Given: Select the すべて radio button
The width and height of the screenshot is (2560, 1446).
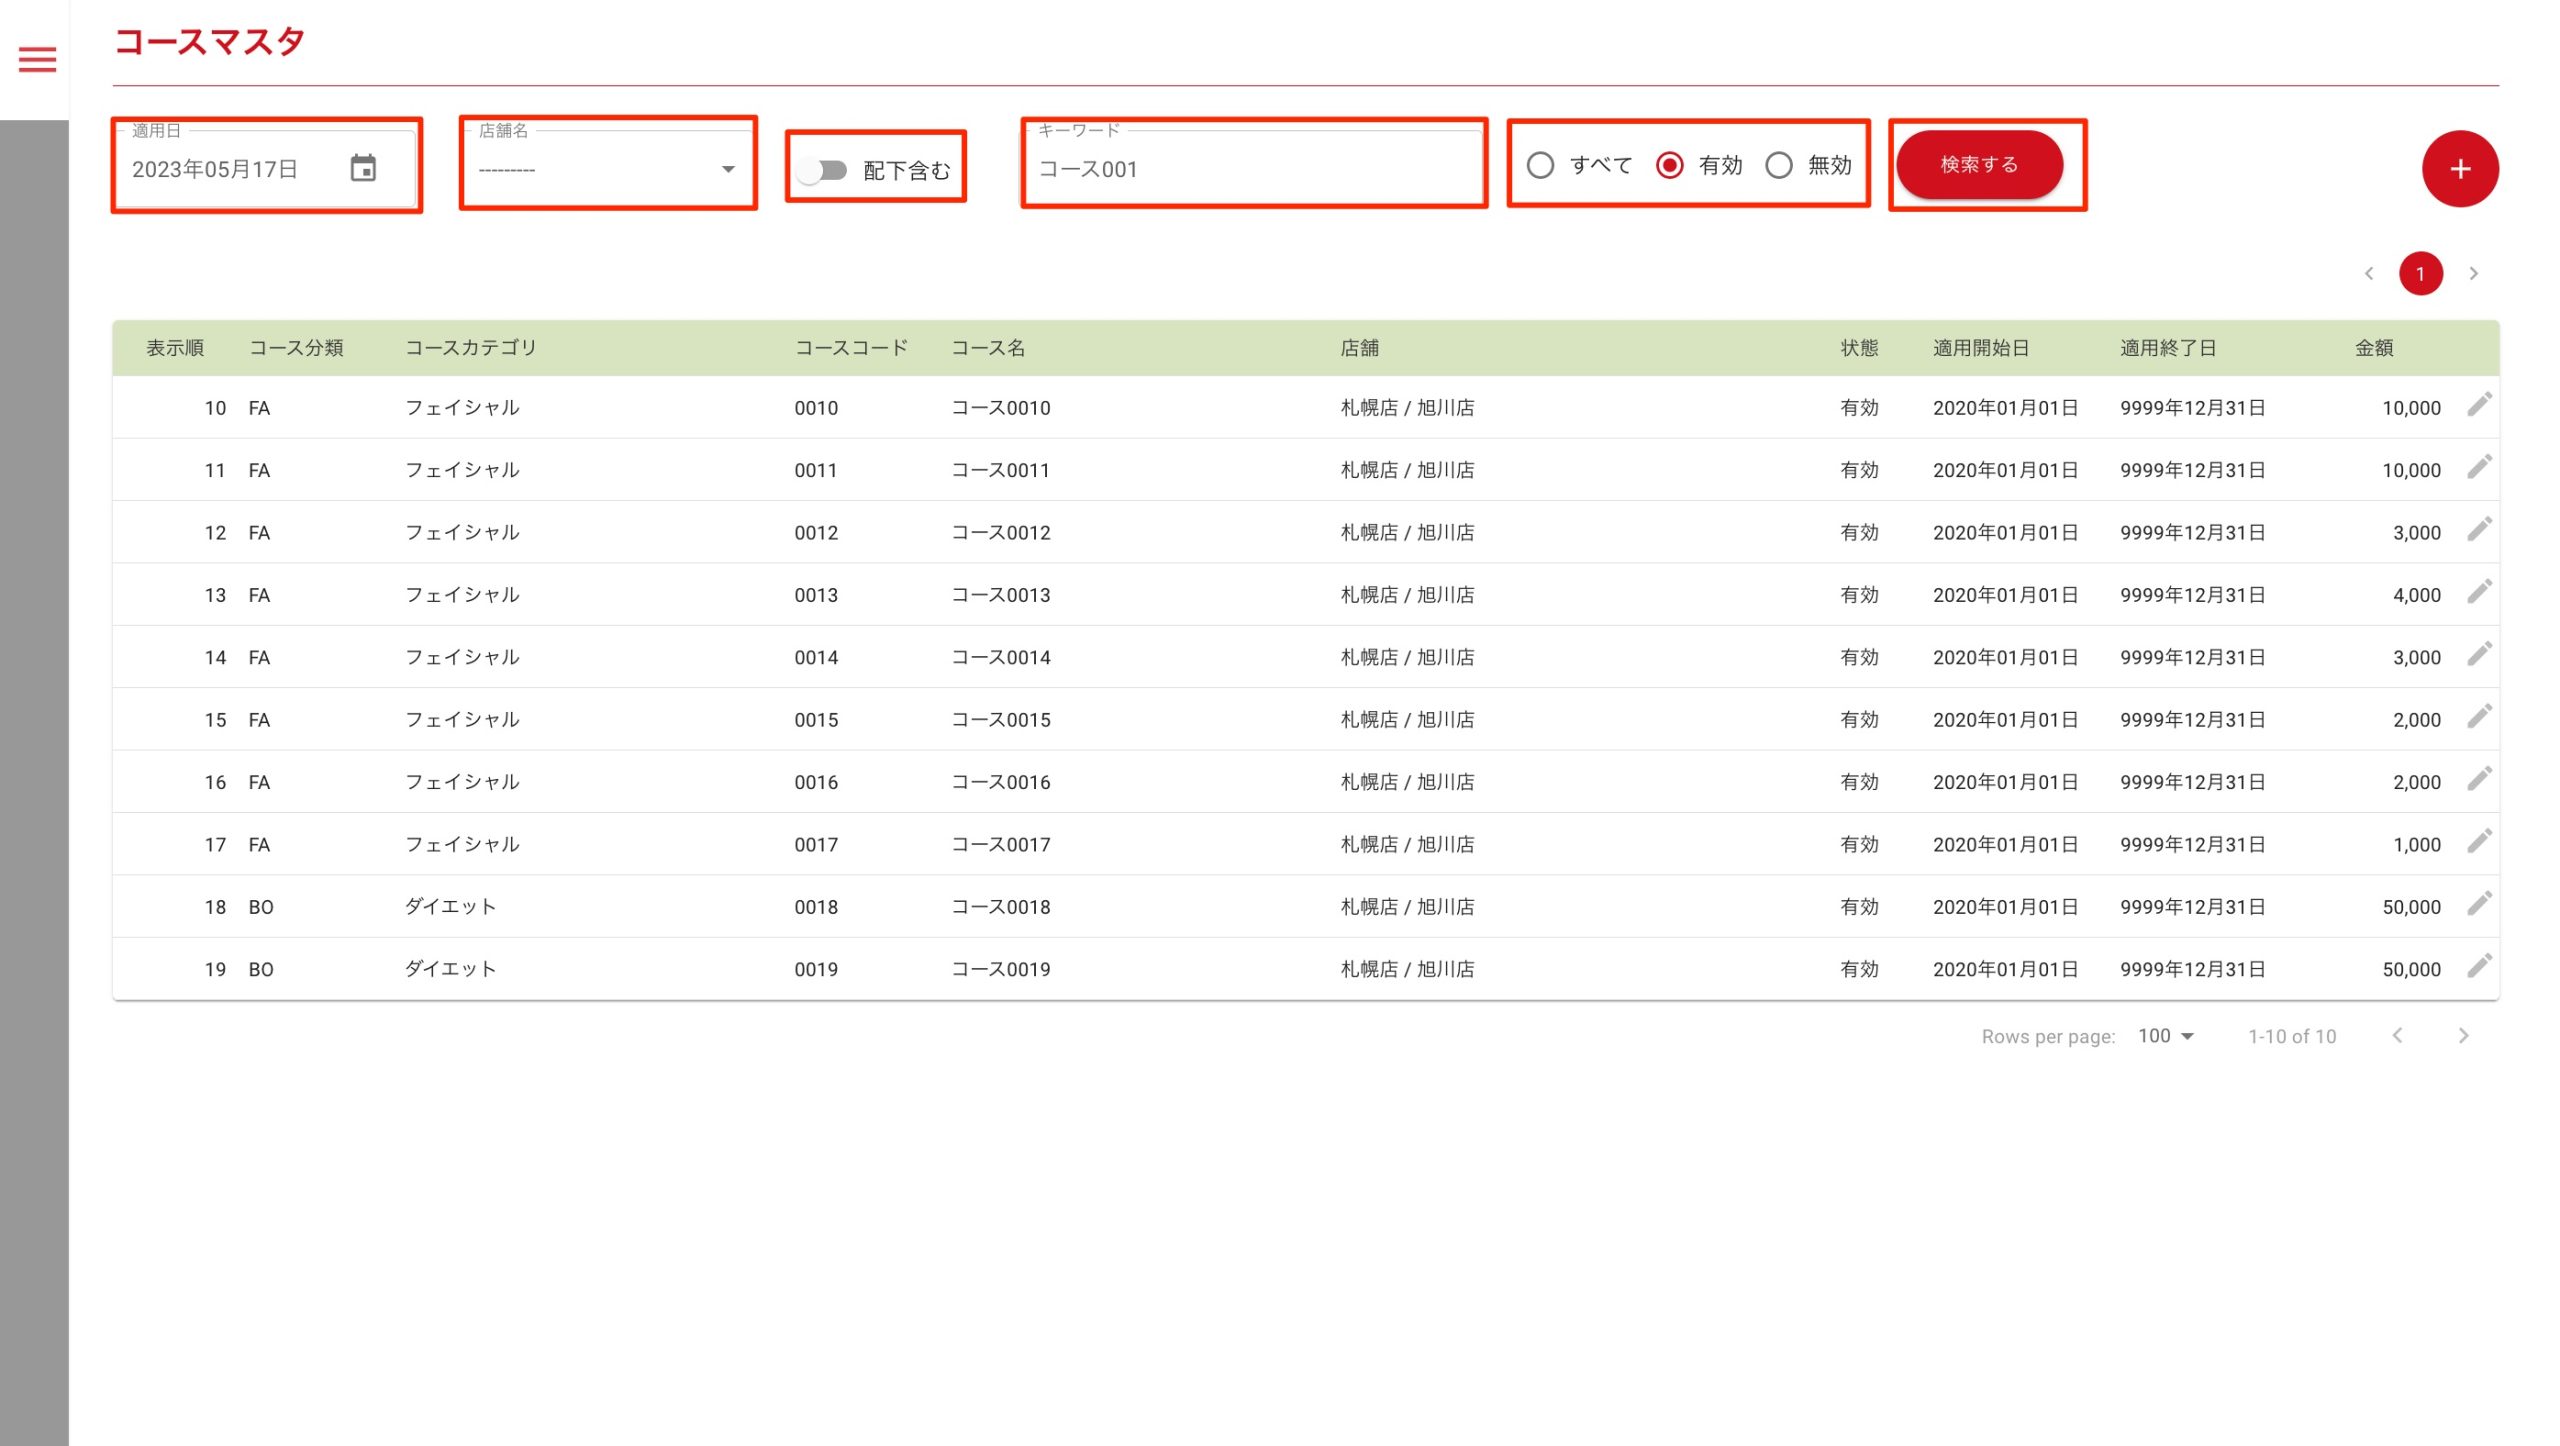Looking at the screenshot, I should coord(1540,165).
